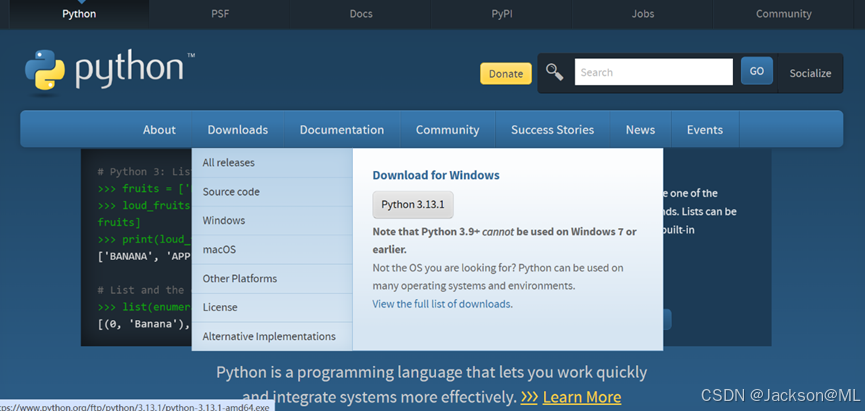Open the Success Stories menu

552,130
